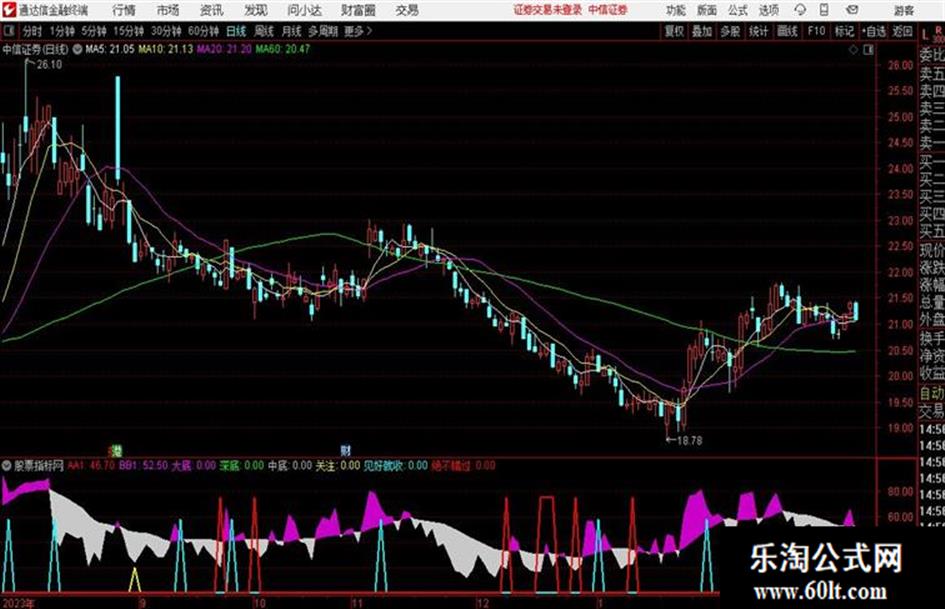Click the 换手 row in the quote panel

932,338
